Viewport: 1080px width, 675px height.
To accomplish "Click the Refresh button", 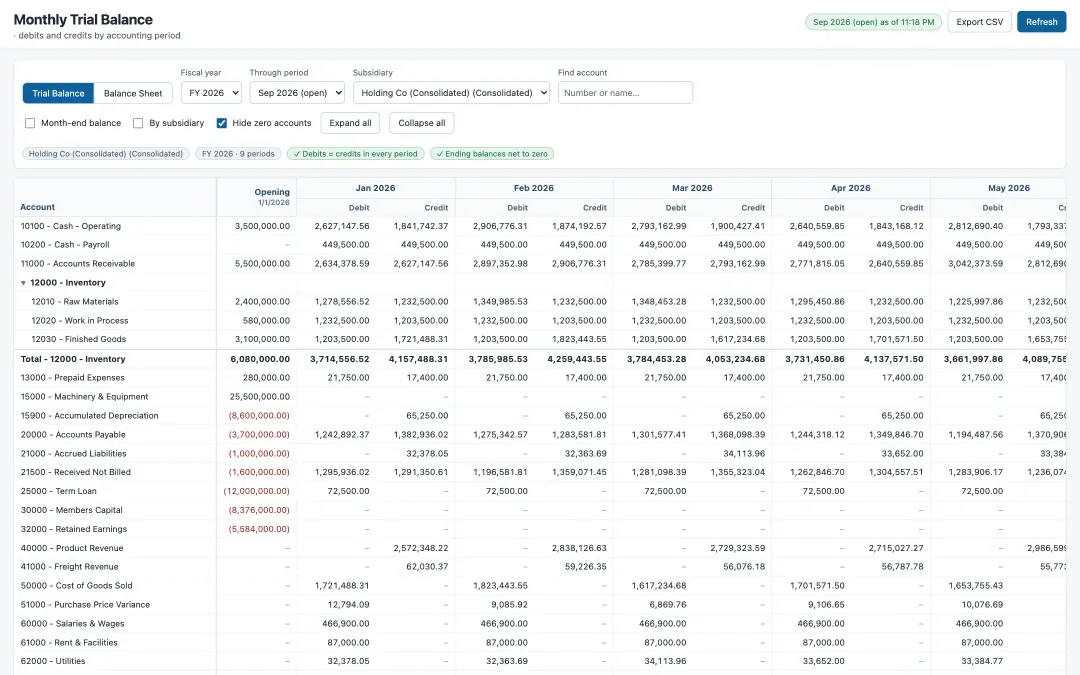I will pyautogui.click(x=1041, y=22).
